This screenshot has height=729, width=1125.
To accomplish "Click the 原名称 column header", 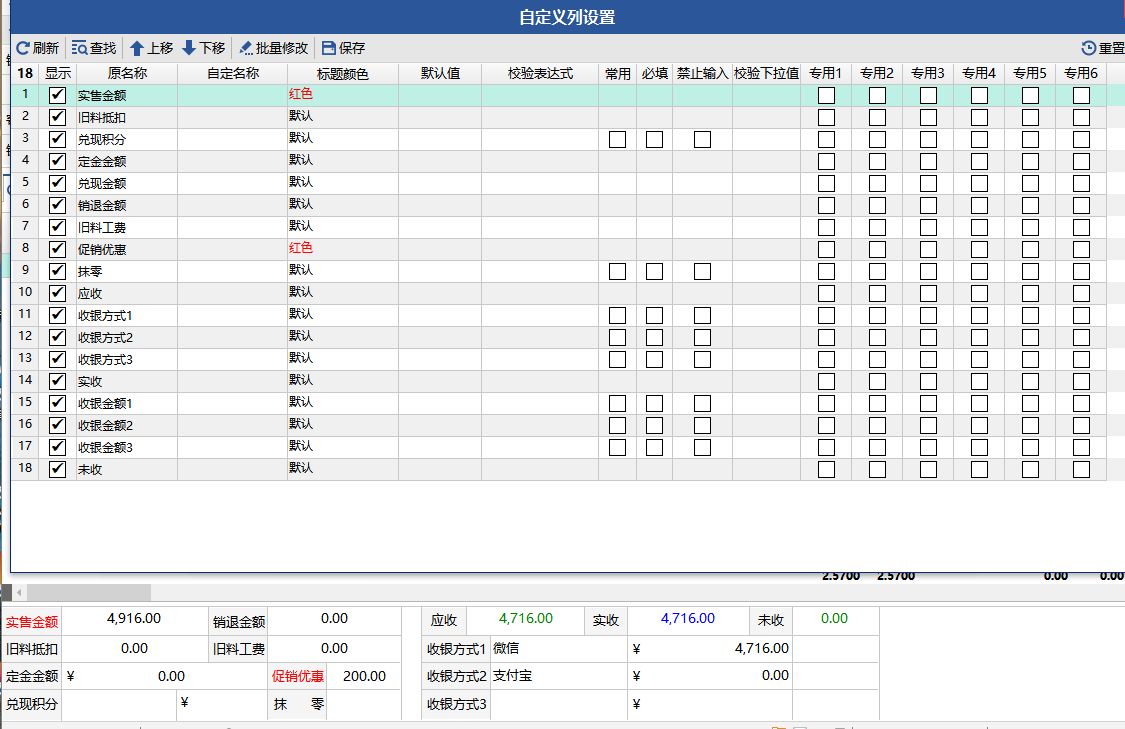I will (x=127, y=73).
